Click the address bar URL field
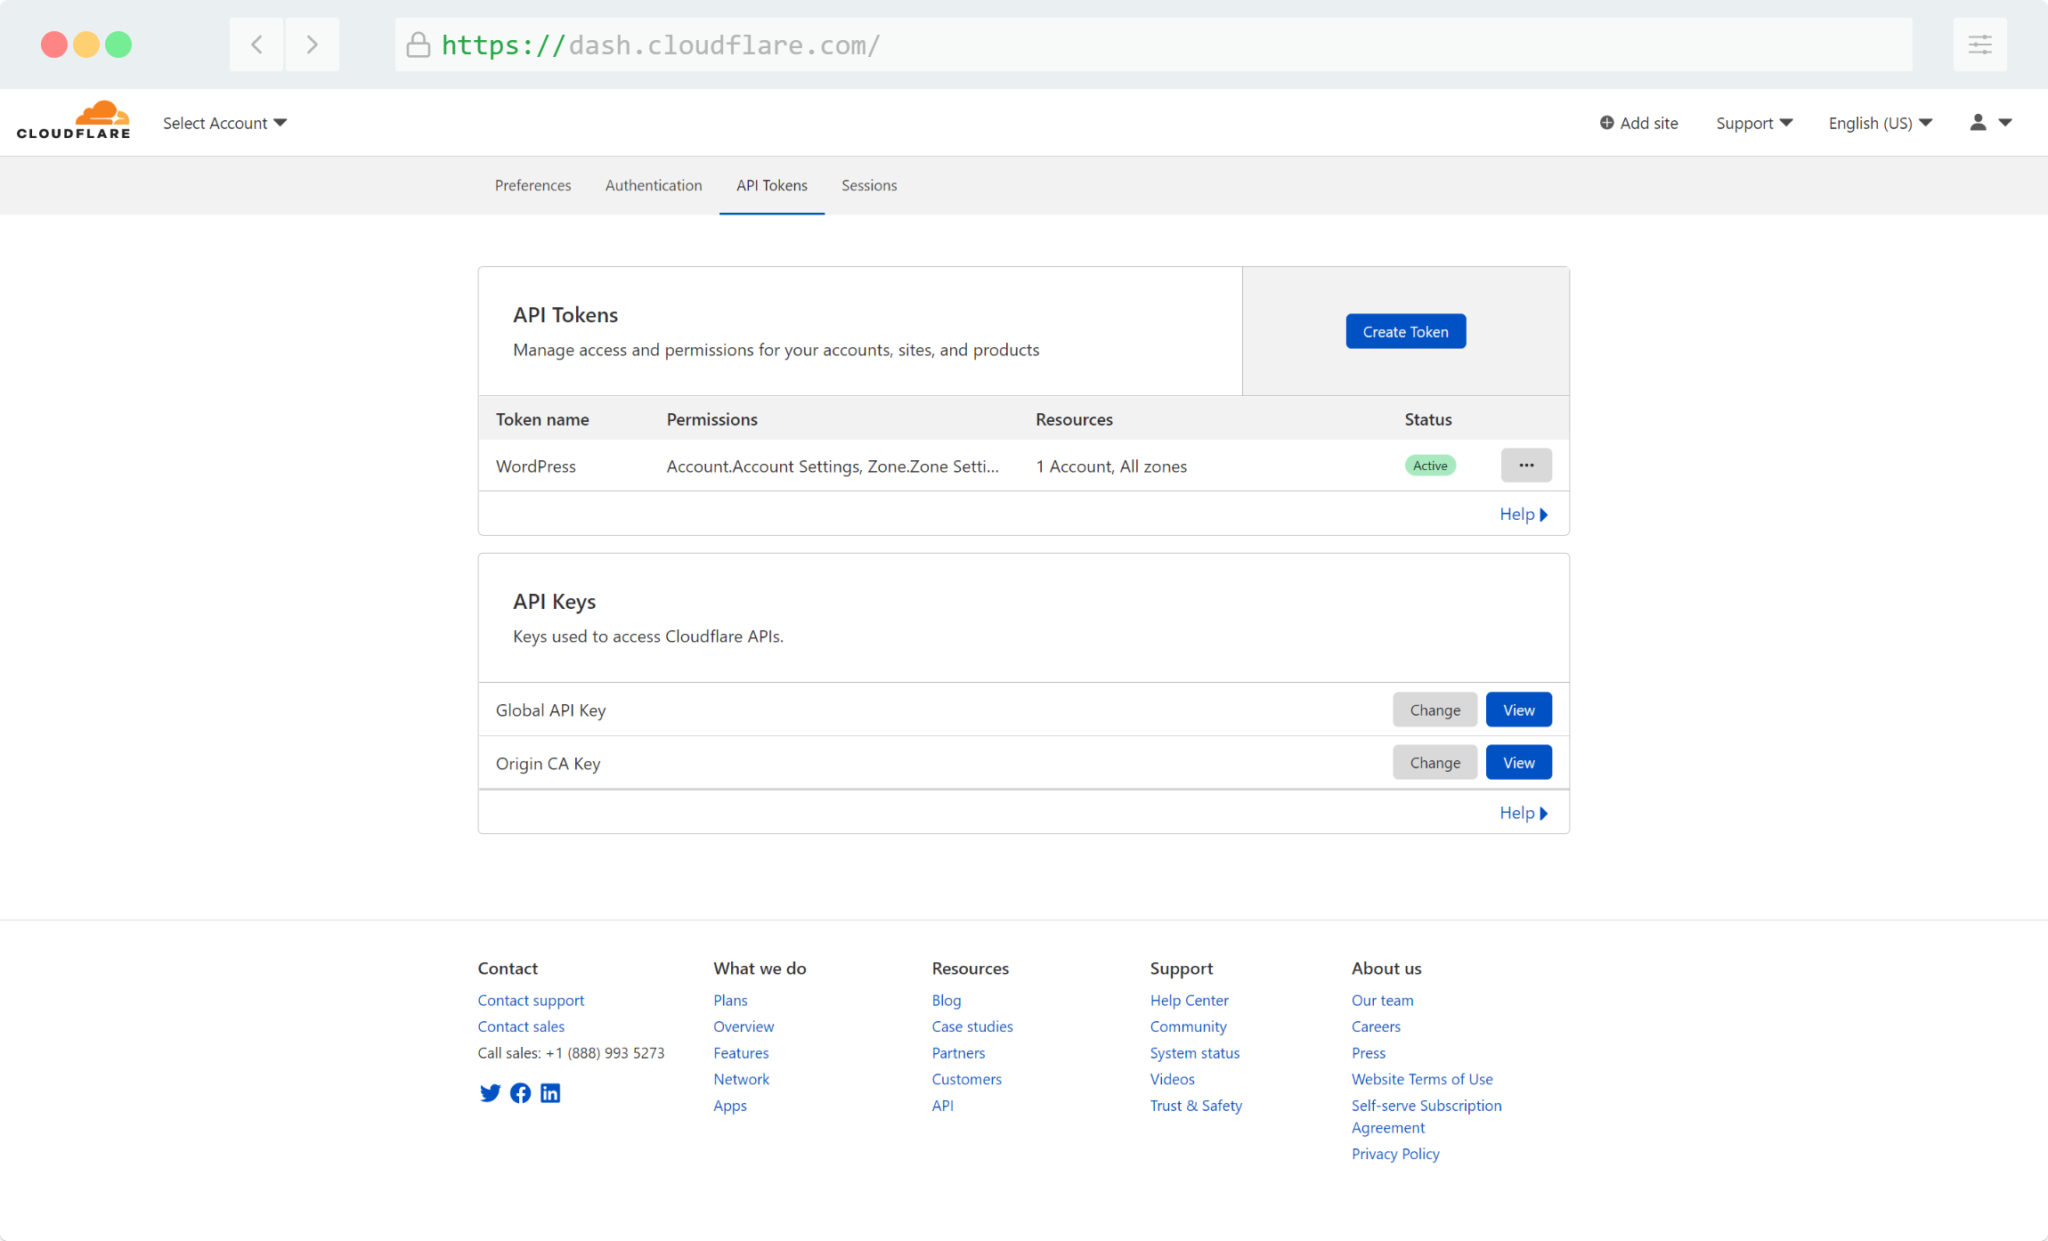2048x1241 pixels. pyautogui.click(x=1153, y=45)
